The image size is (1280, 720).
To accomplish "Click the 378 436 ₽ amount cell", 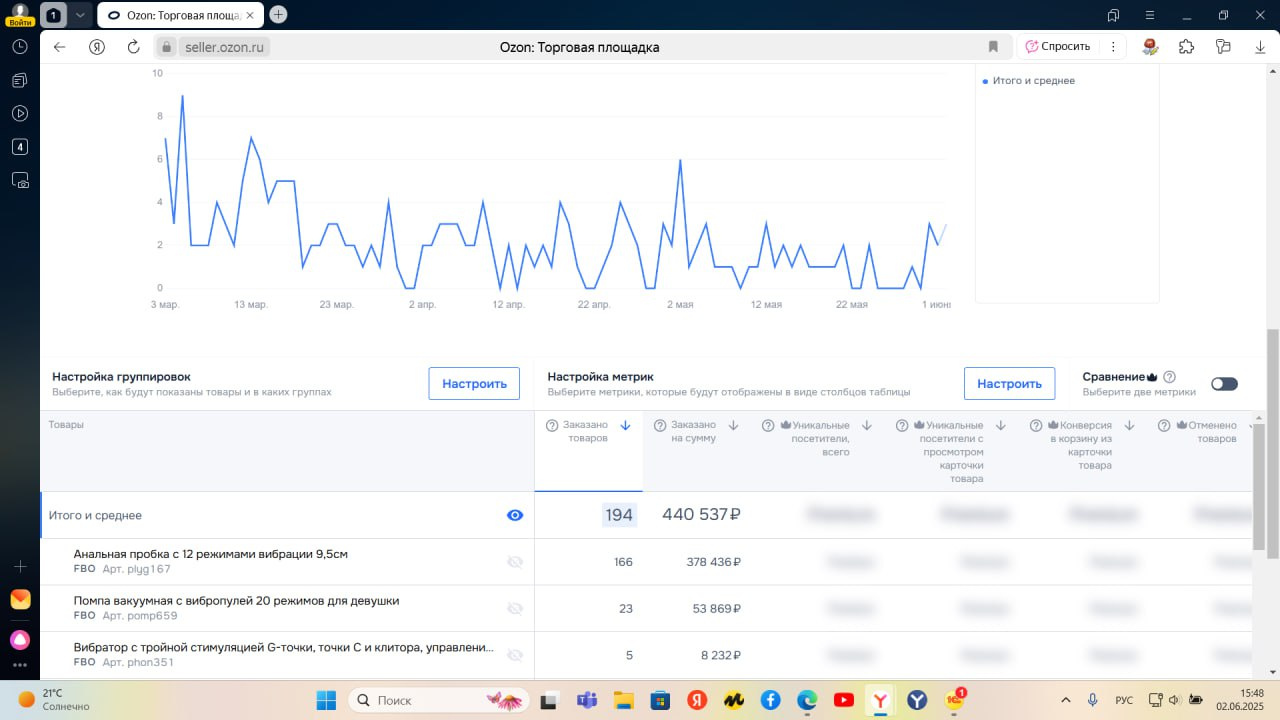I will point(713,562).
